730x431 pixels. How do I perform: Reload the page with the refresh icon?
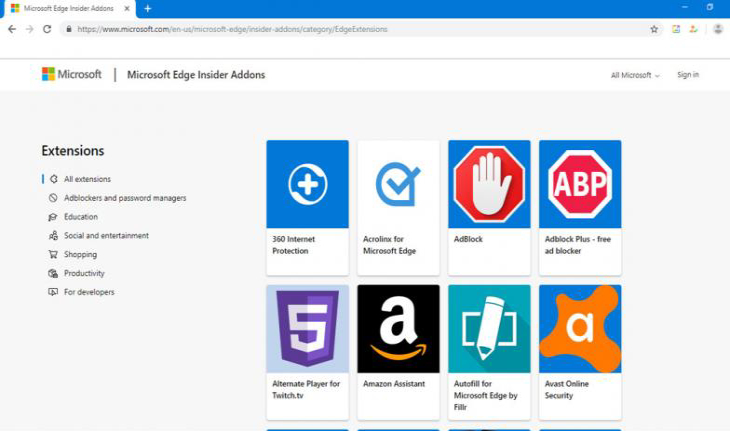point(47,29)
